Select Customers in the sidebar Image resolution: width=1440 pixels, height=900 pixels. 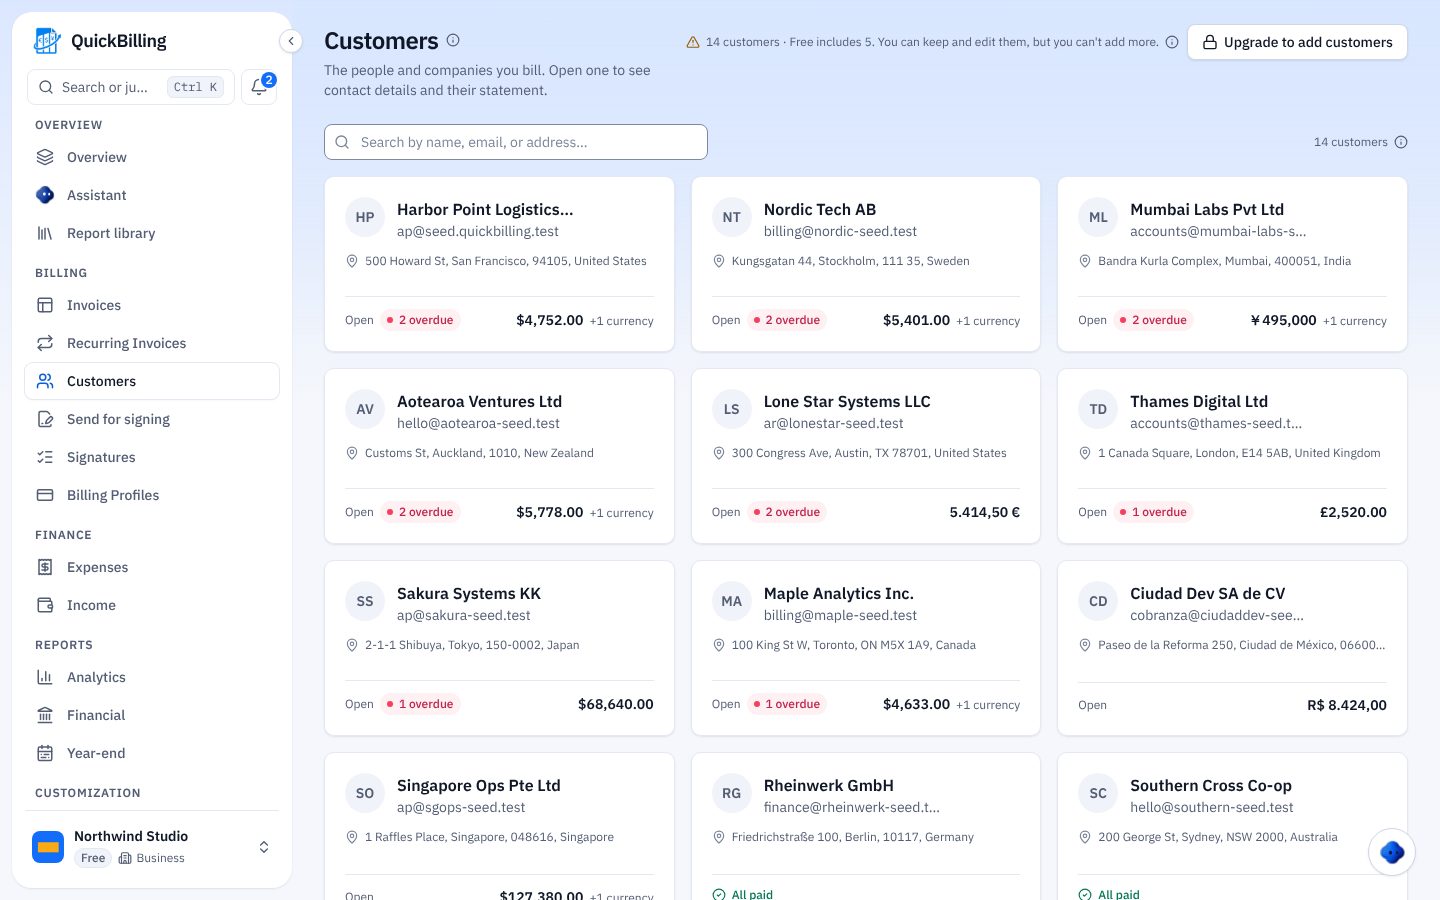click(152, 381)
